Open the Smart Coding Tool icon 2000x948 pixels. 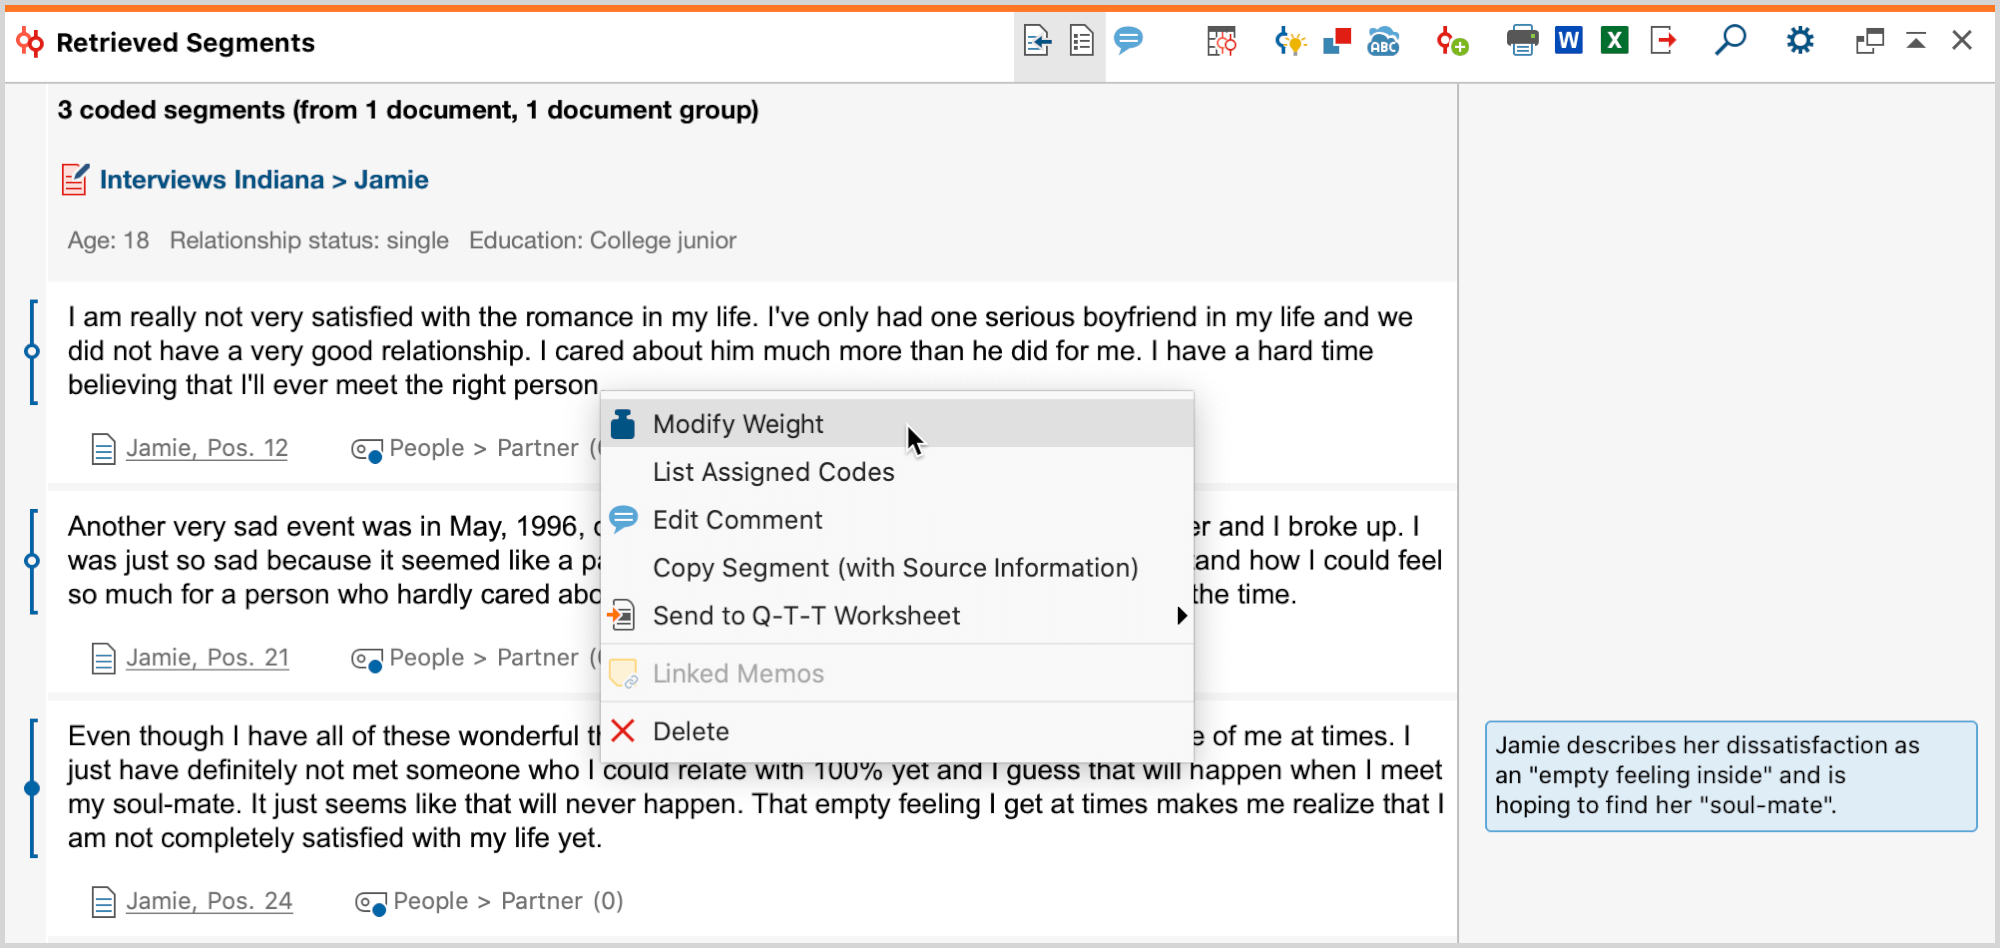click(x=1290, y=42)
